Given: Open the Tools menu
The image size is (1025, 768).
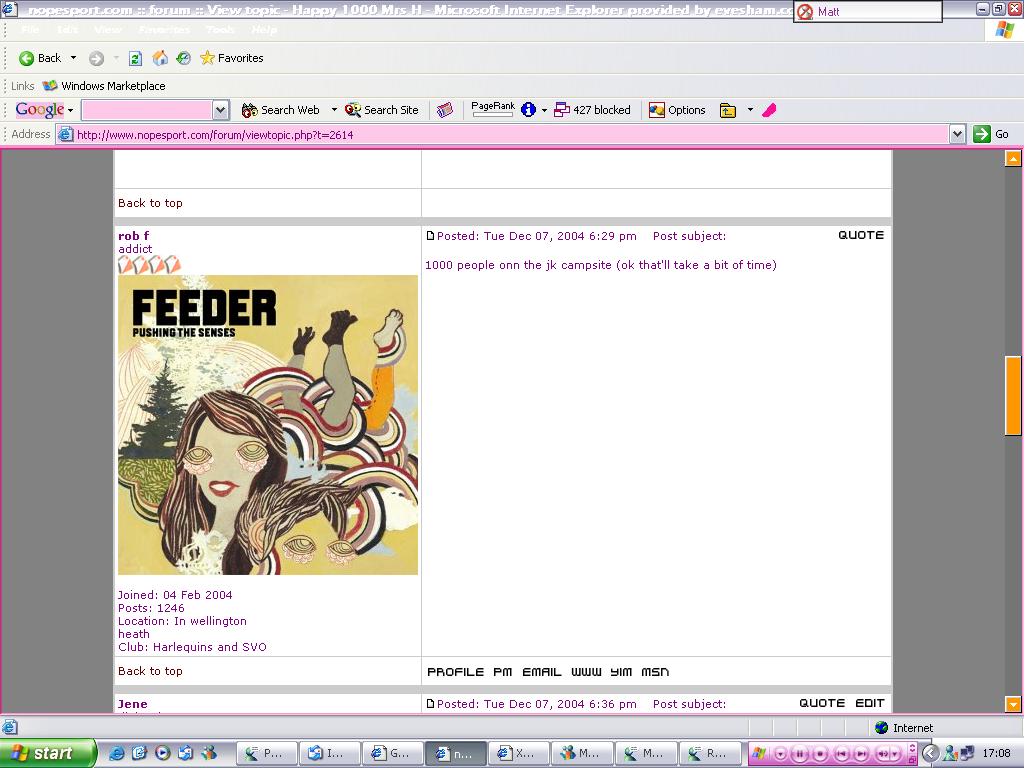Looking at the screenshot, I should tap(220, 30).
